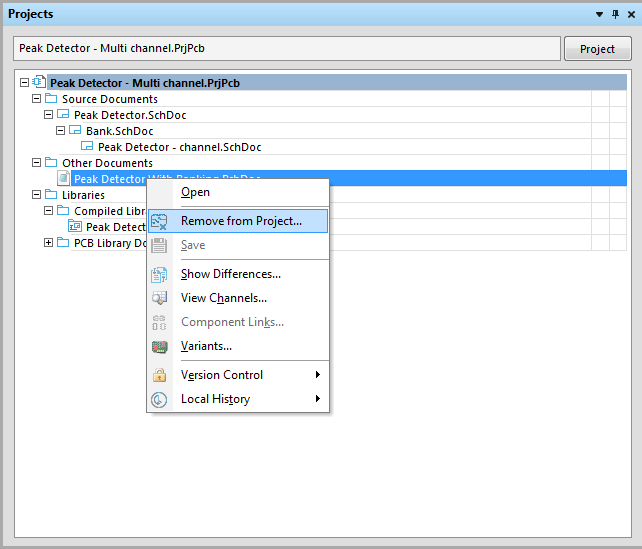Click the Show Differences icon
Image resolution: width=642 pixels, height=549 pixels.
click(x=159, y=274)
